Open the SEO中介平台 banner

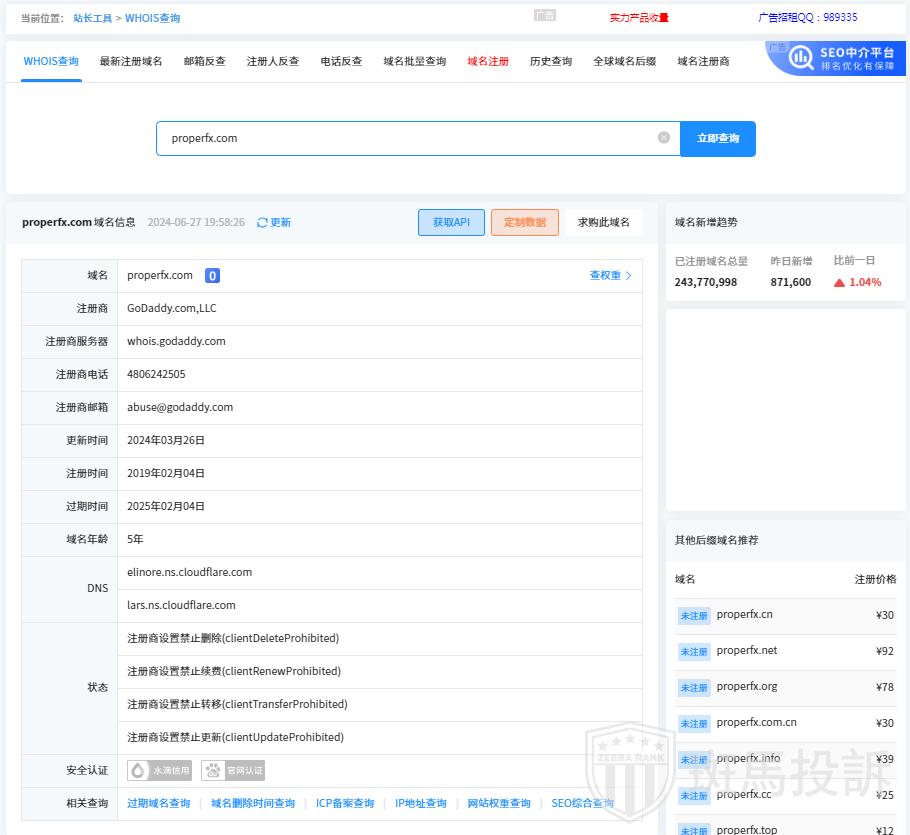coord(836,58)
